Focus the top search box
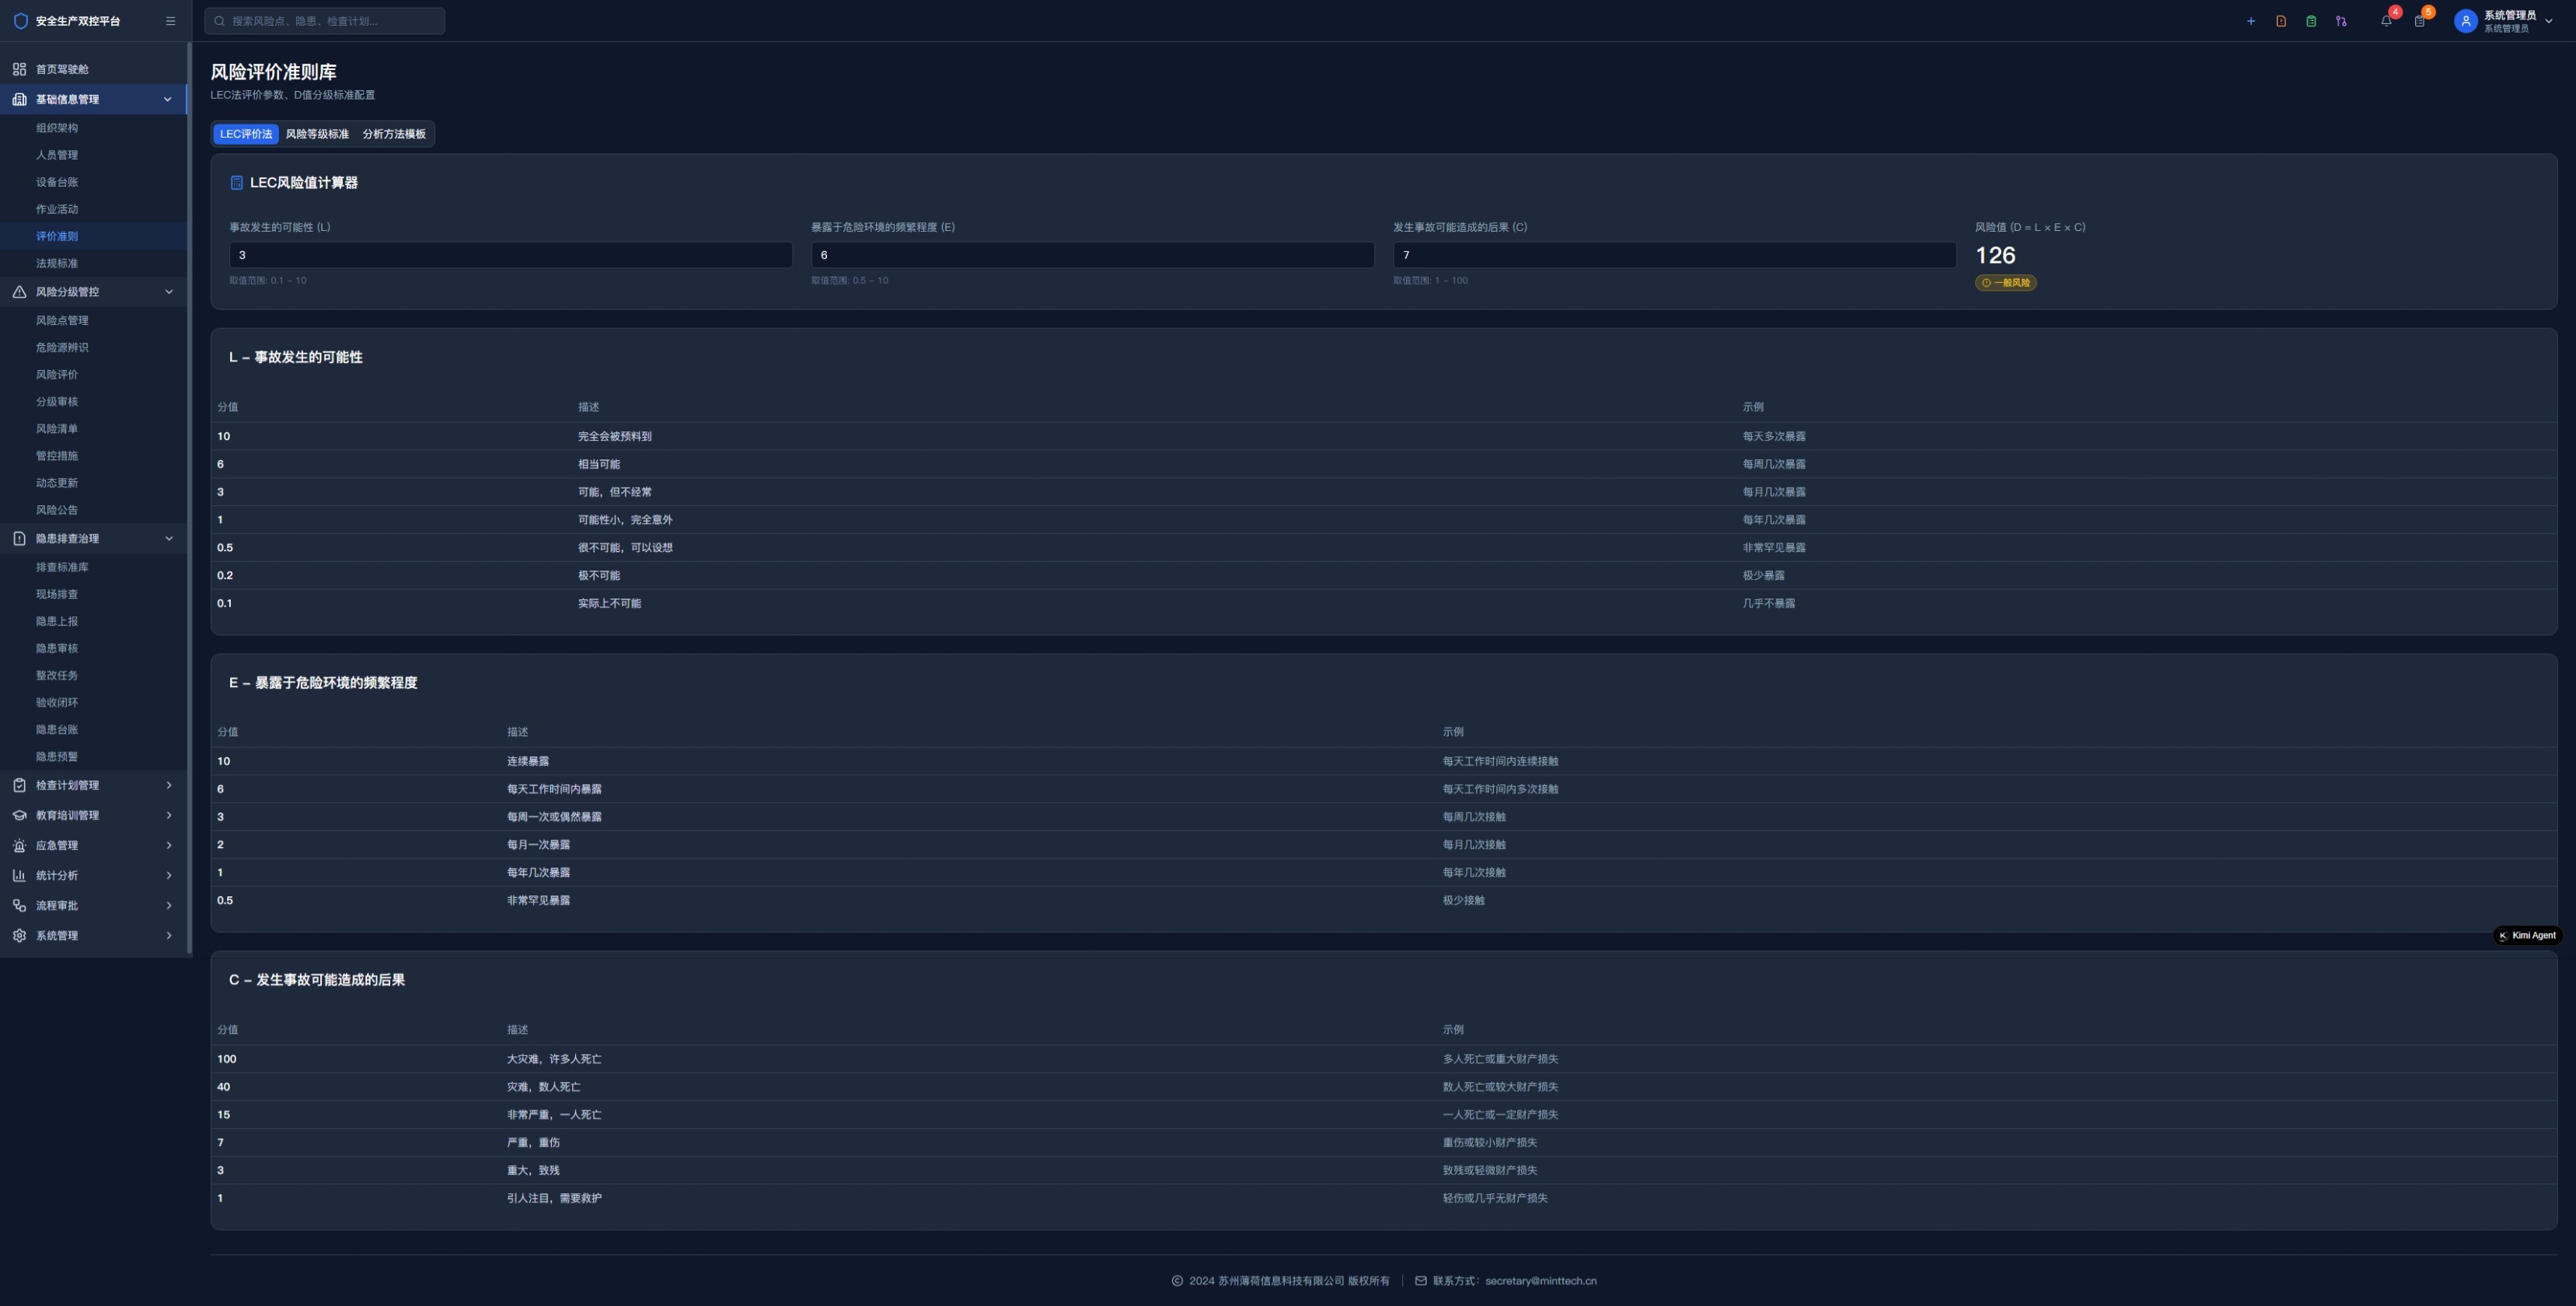The image size is (2576, 1306). coord(325,21)
